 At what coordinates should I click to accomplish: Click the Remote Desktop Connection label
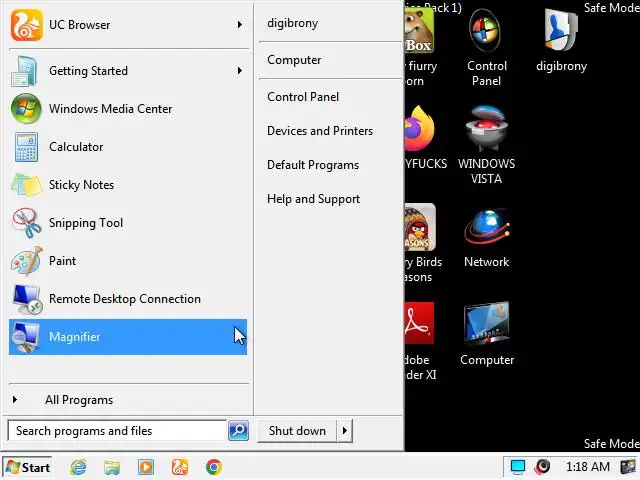coord(125,299)
